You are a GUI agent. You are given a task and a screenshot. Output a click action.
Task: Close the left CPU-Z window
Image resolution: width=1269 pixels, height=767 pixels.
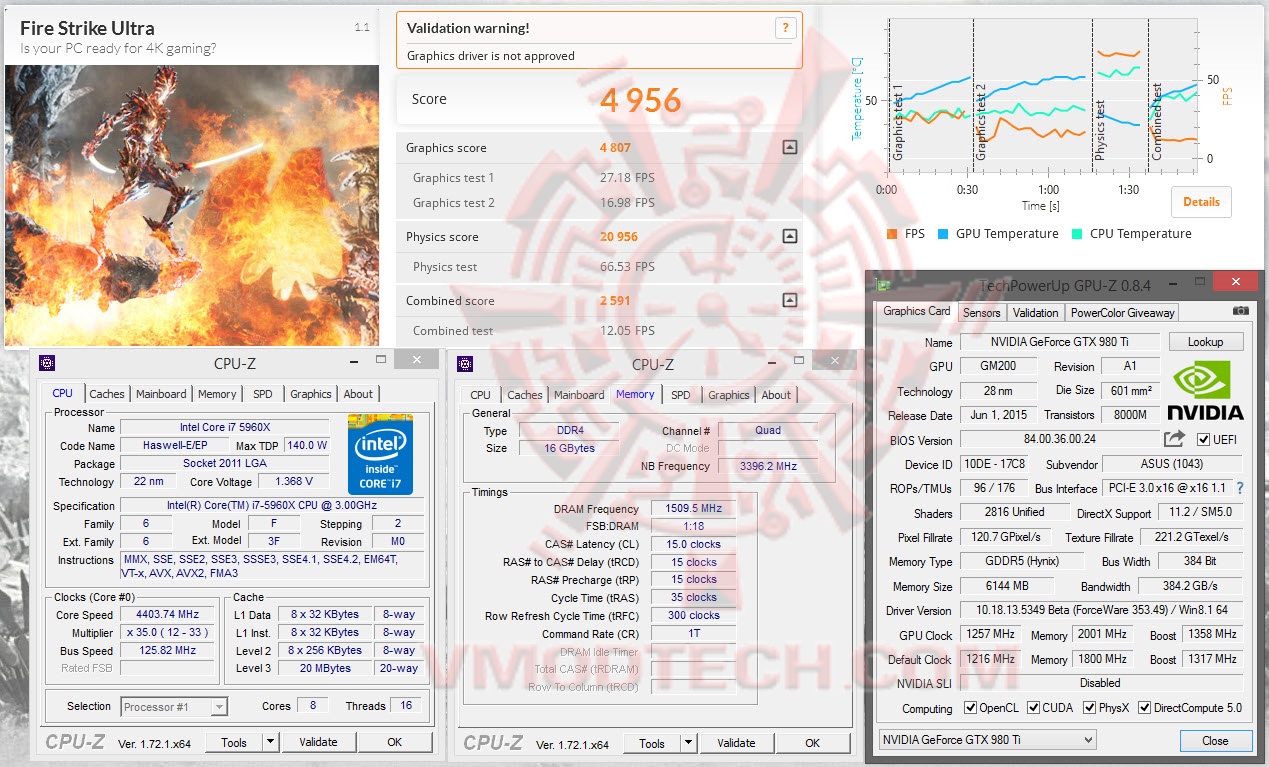[415, 359]
